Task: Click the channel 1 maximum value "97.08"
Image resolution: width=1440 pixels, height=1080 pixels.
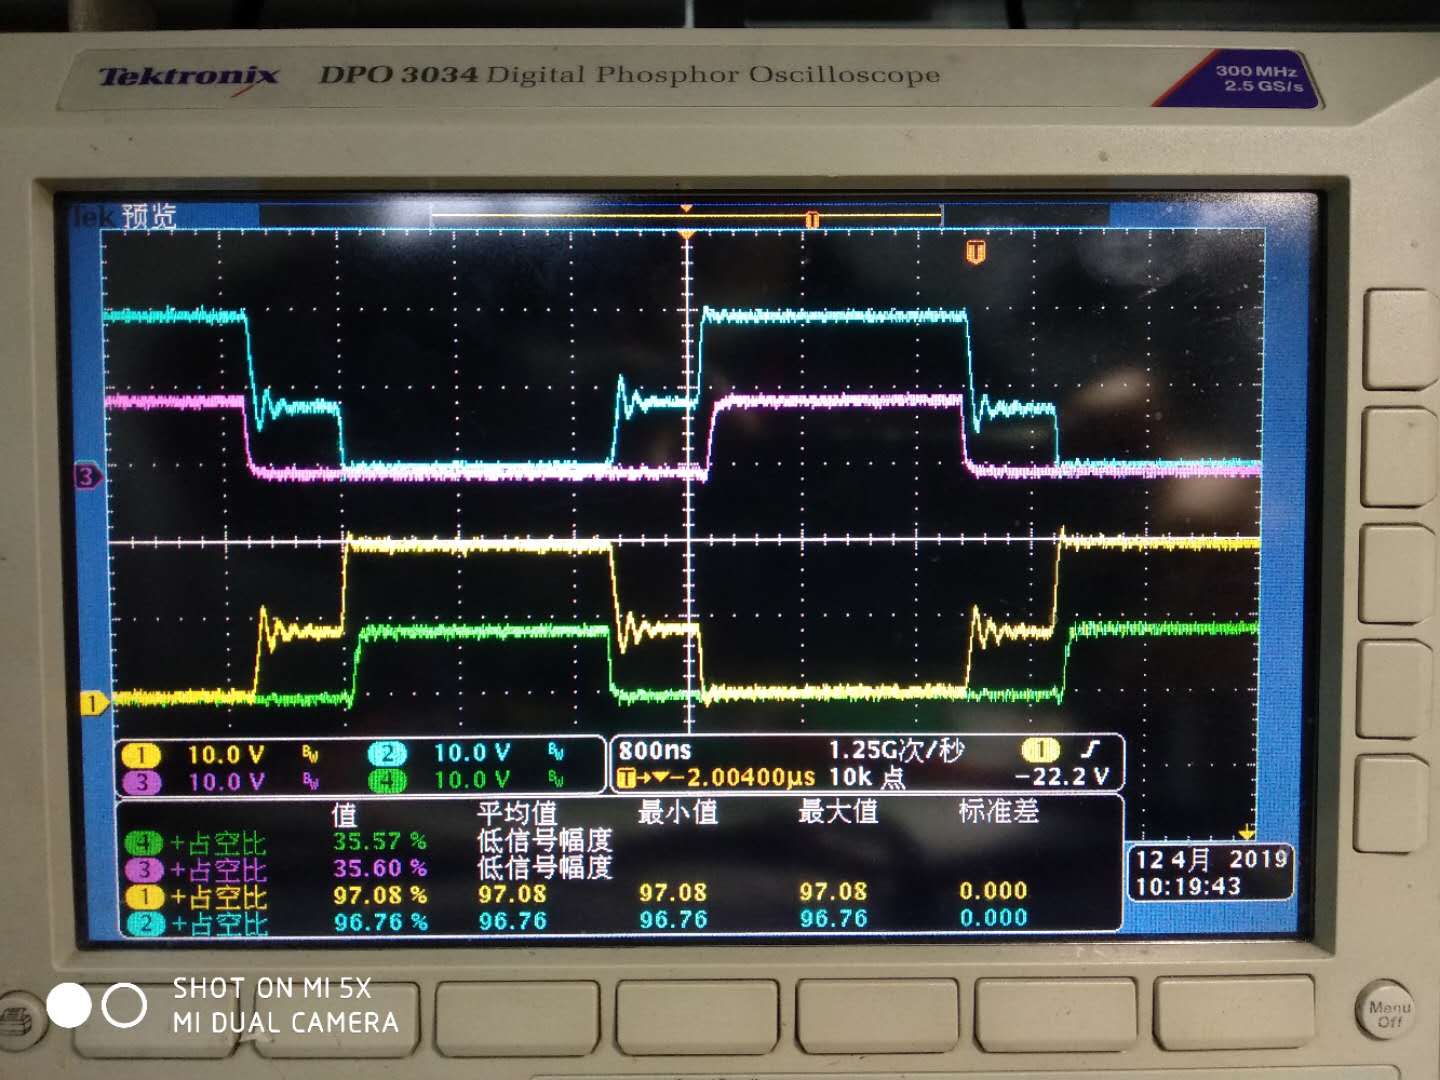Action: [x=833, y=890]
